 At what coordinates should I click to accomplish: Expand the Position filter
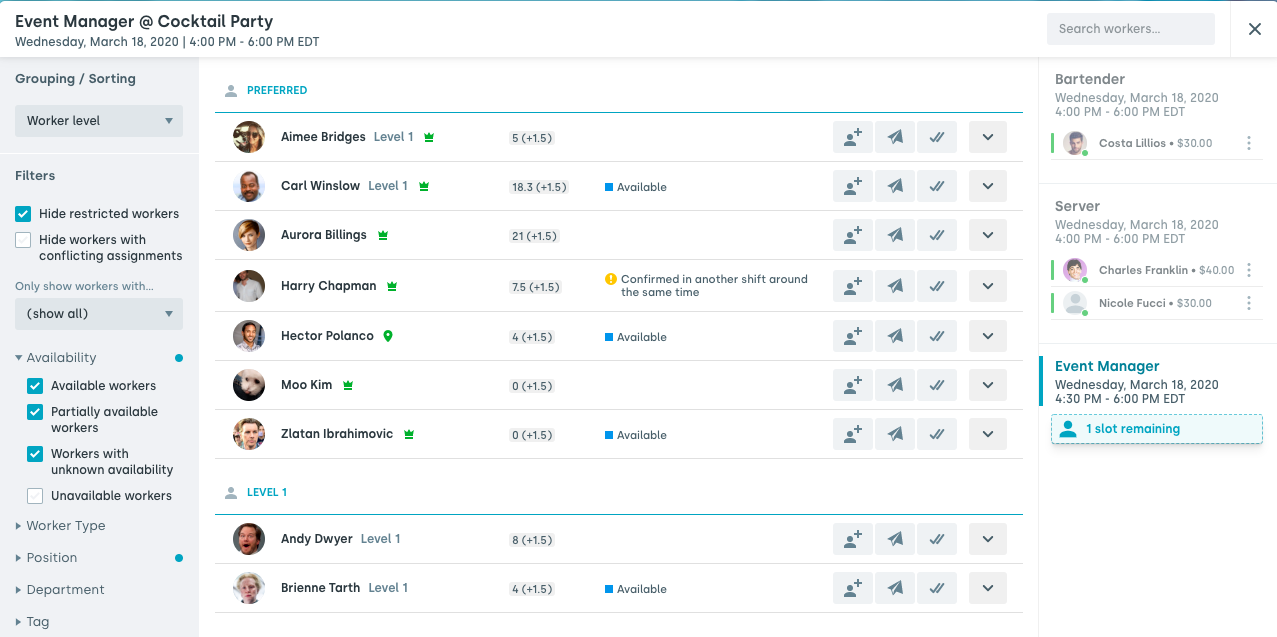pyautogui.click(x=46, y=558)
